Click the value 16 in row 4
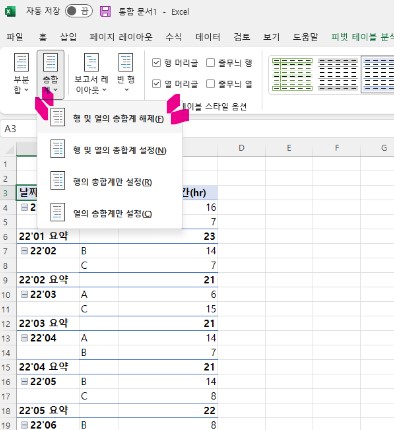The image size is (394, 430). point(211,207)
